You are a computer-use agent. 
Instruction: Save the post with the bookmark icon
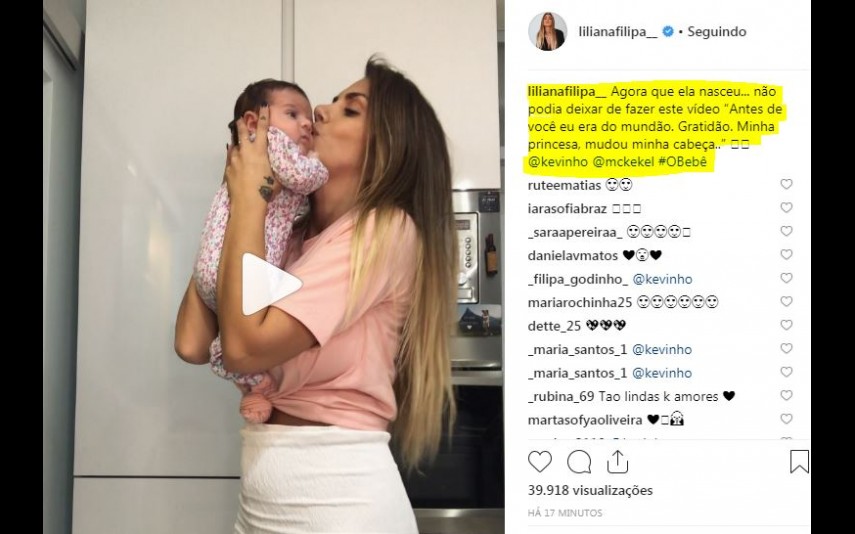799,462
